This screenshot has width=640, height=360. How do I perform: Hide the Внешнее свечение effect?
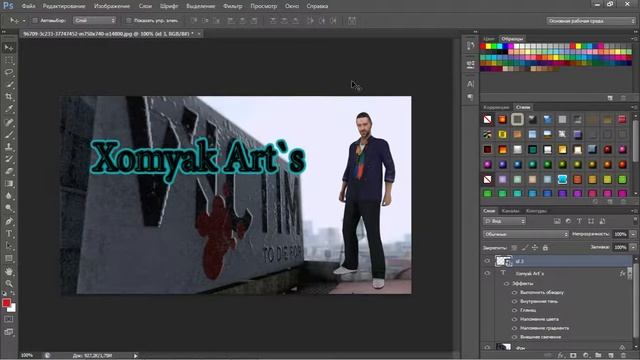click(514, 337)
